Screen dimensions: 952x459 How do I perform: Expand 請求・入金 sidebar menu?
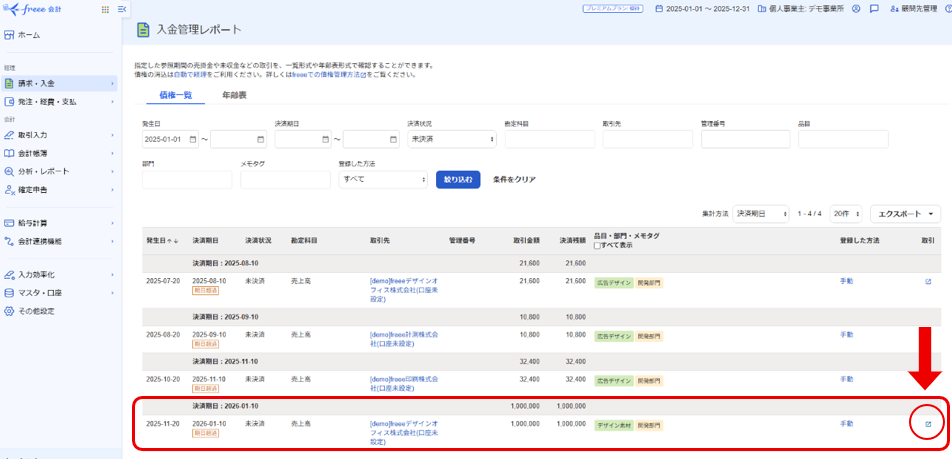58,83
